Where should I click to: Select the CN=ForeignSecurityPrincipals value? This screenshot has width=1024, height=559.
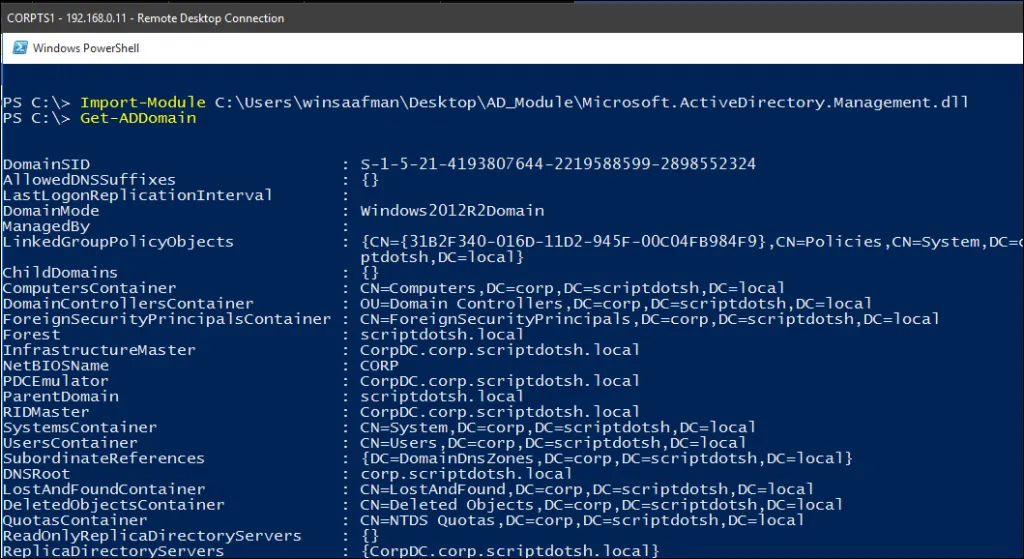650,319
